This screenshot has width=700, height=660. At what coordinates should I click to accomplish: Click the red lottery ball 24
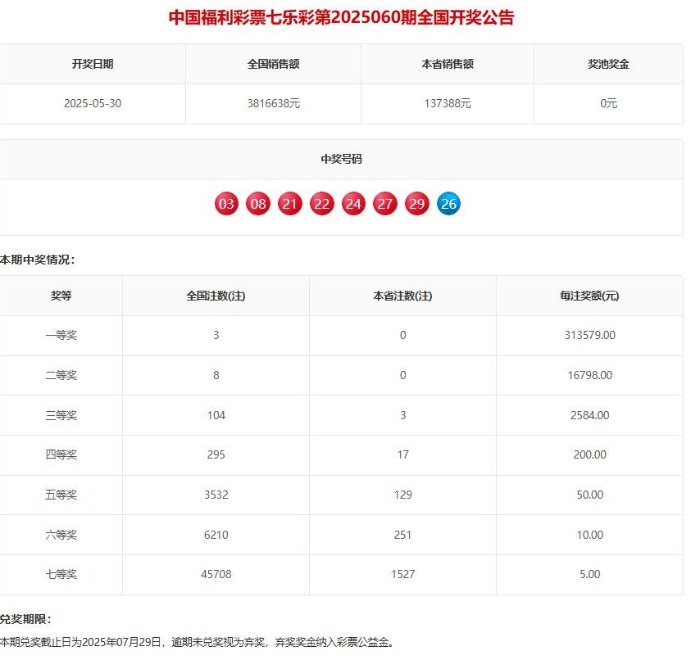[354, 204]
